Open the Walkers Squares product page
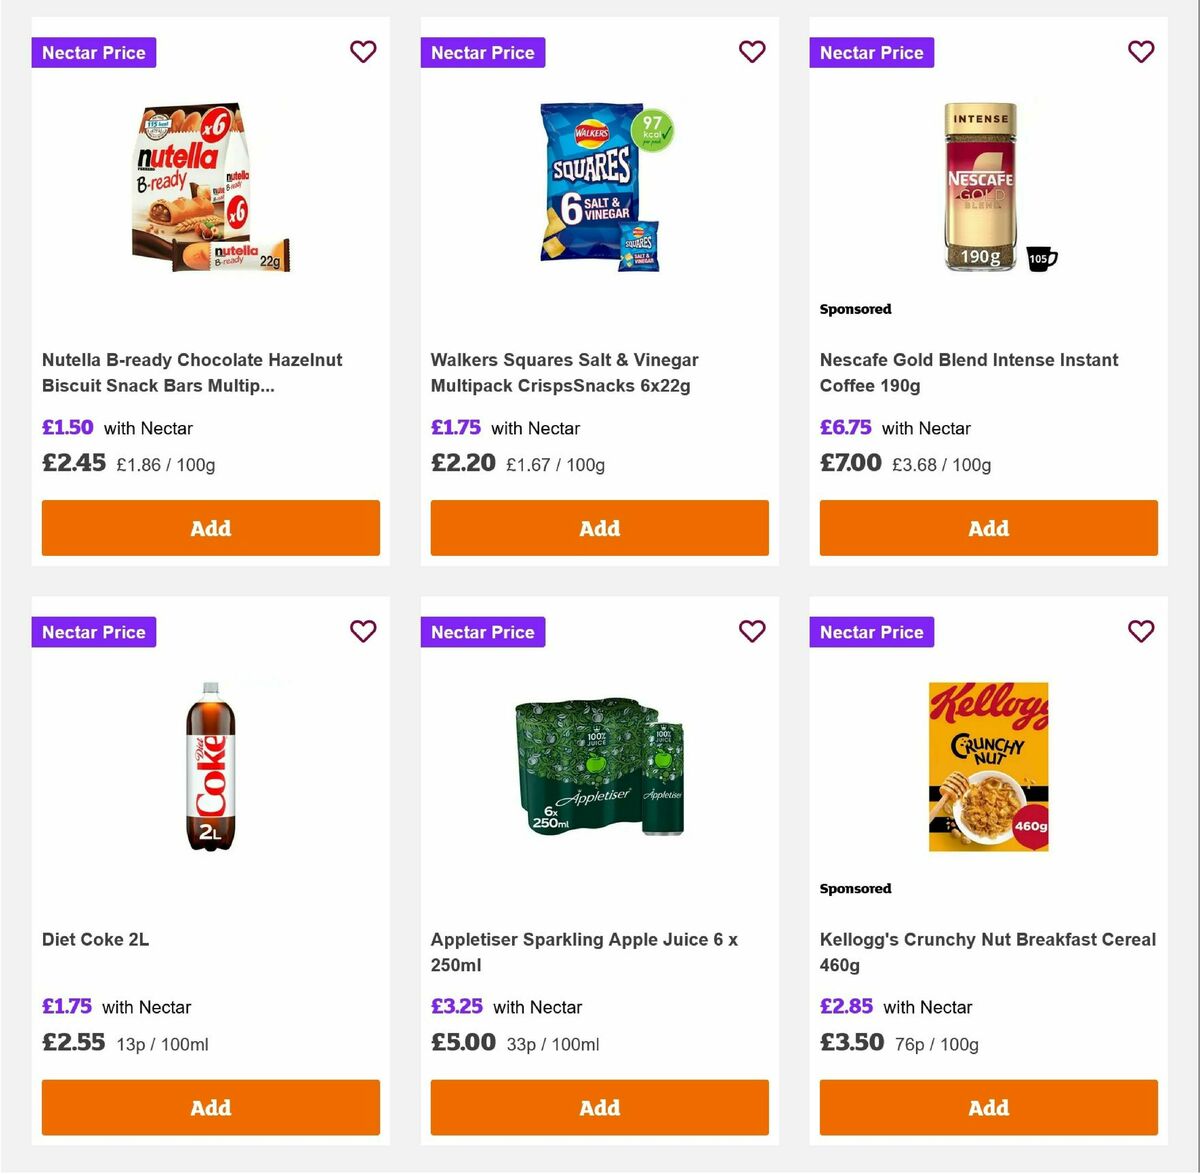The width and height of the screenshot is (1200, 1174). 564,372
